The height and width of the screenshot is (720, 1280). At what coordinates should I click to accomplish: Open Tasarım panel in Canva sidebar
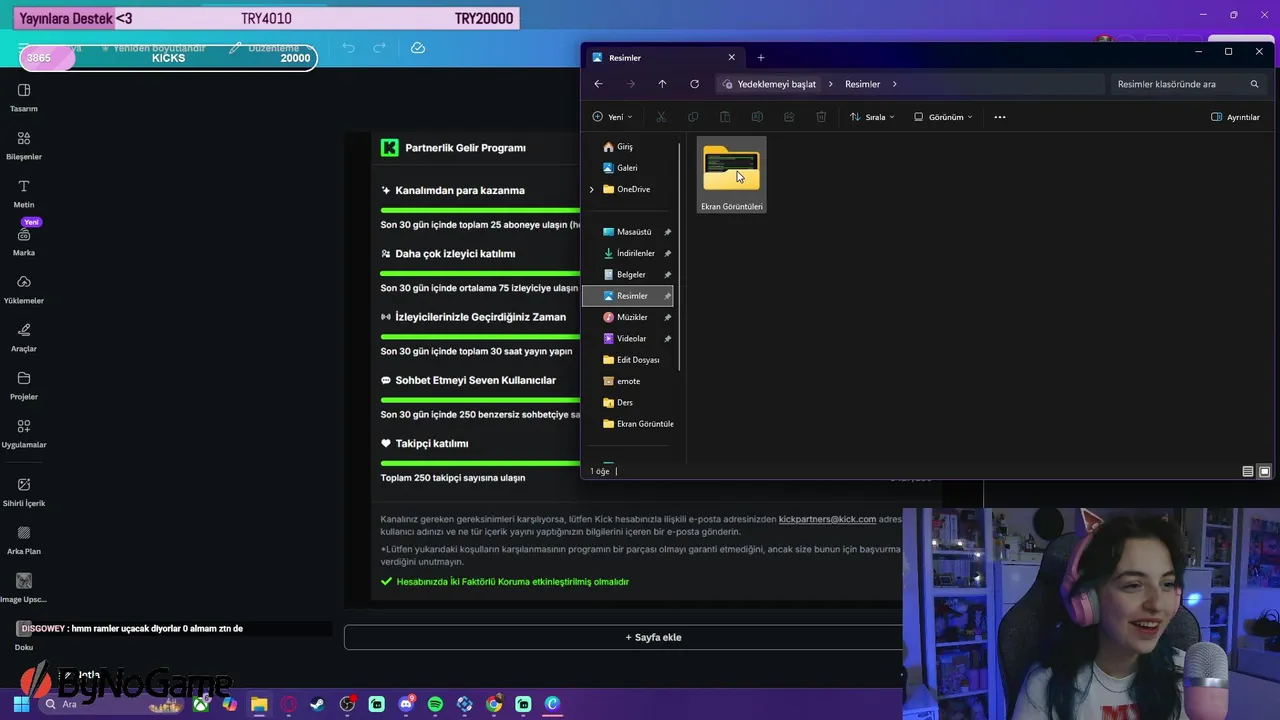point(24,97)
